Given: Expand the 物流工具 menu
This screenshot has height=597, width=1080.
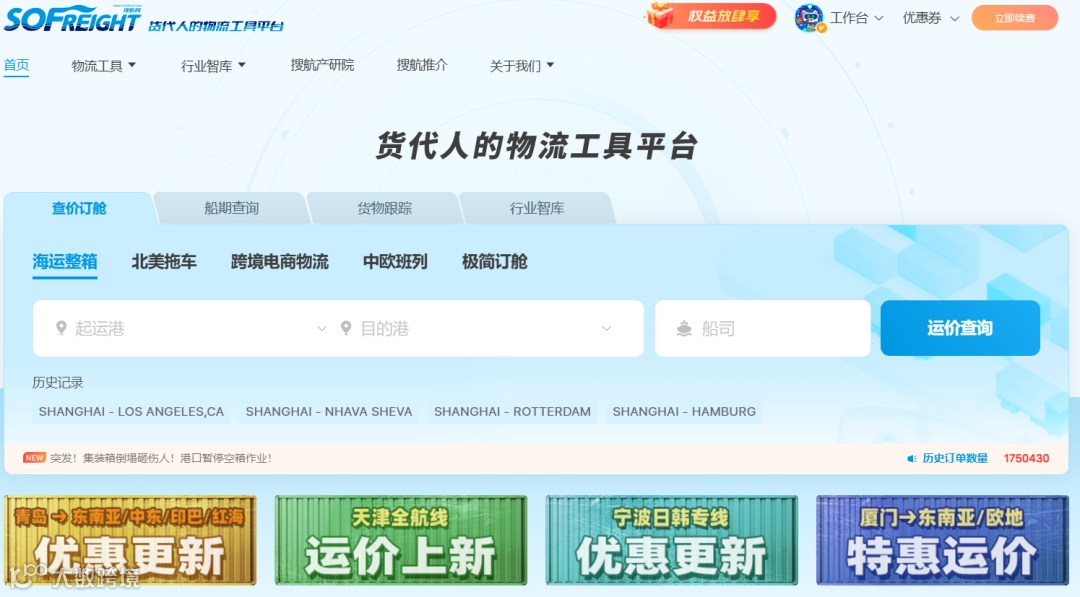Looking at the screenshot, I should tap(103, 64).
